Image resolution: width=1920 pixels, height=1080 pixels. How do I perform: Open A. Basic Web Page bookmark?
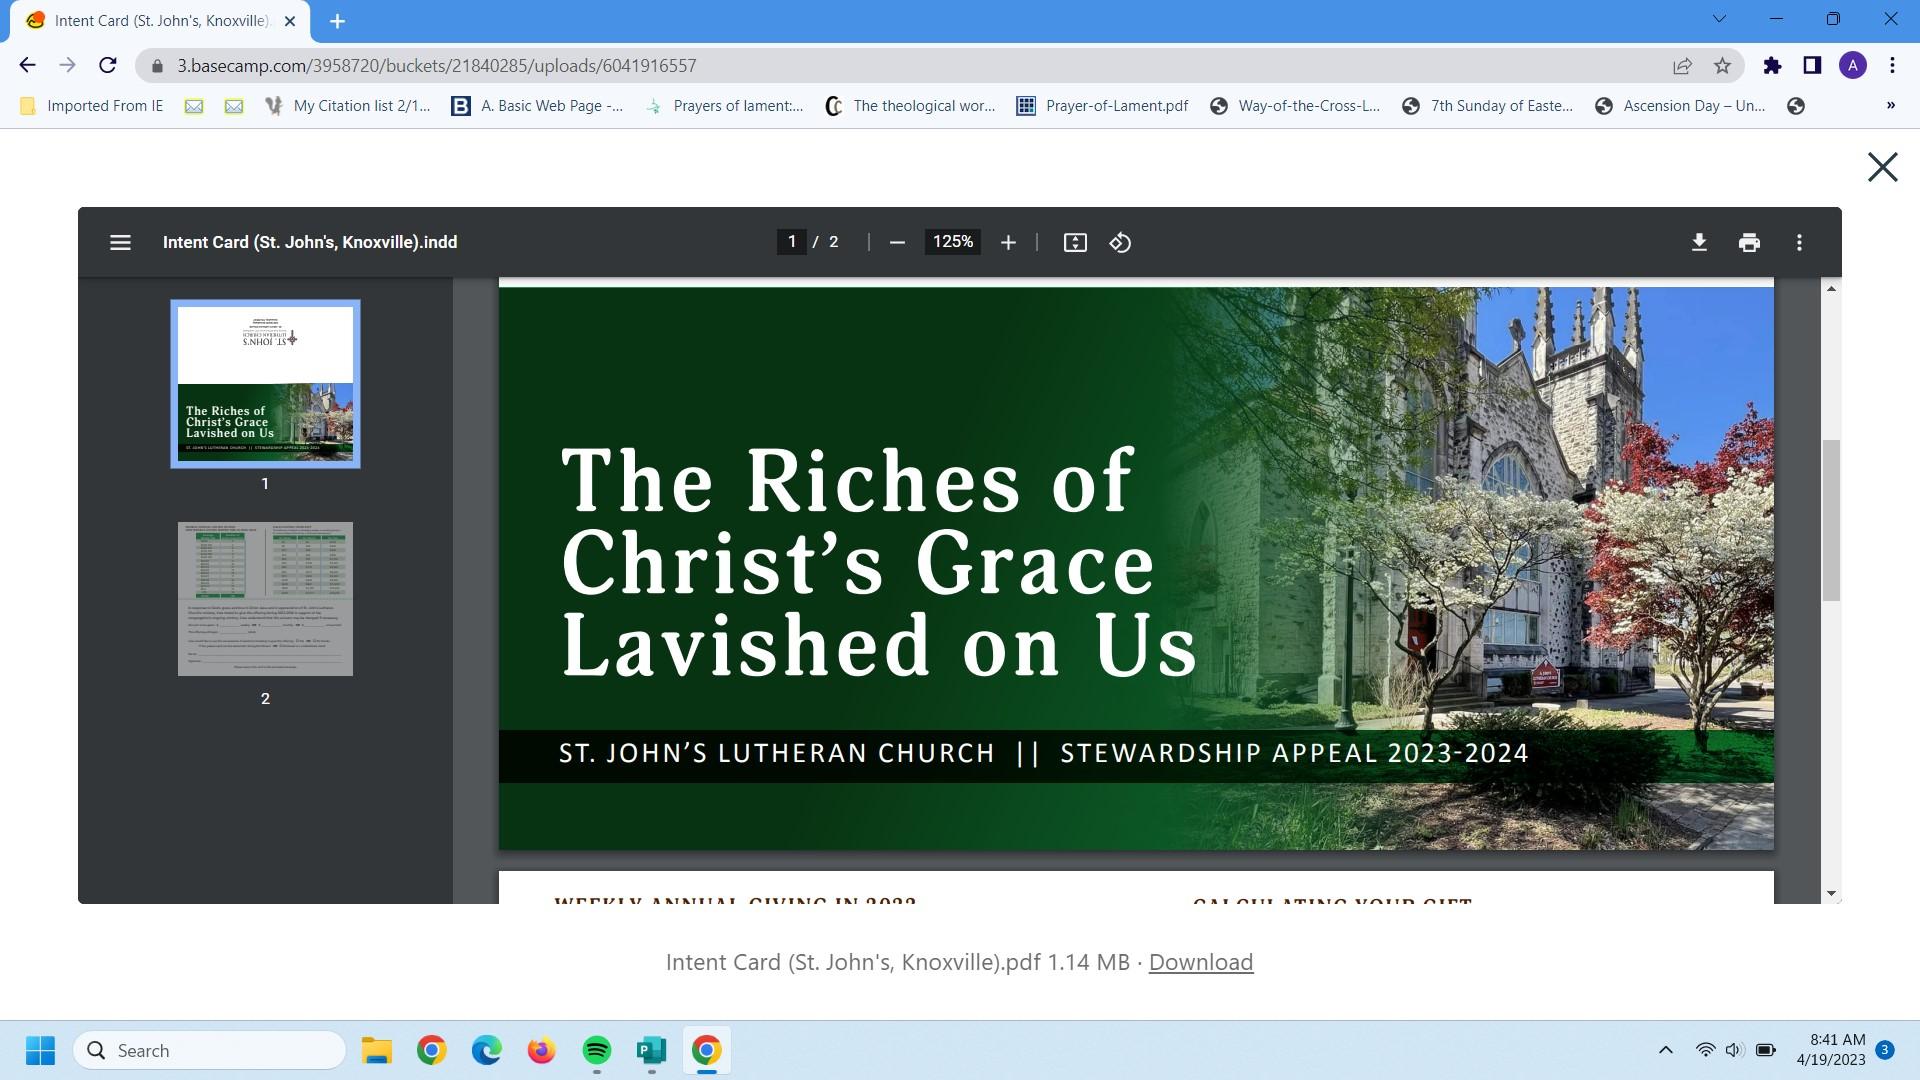tap(537, 106)
